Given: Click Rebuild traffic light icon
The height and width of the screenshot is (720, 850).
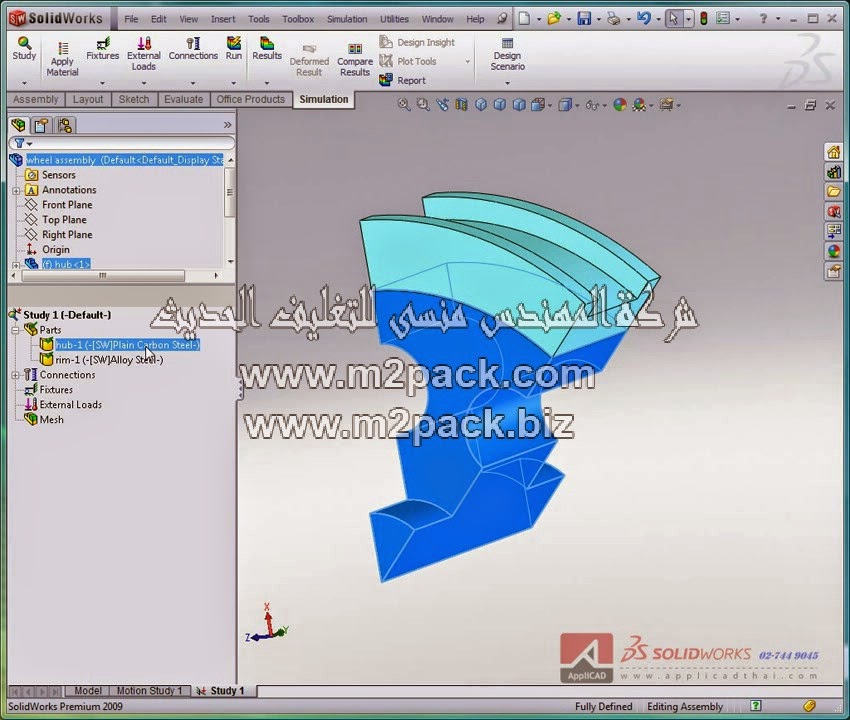Looking at the screenshot, I should pyautogui.click(x=704, y=19).
